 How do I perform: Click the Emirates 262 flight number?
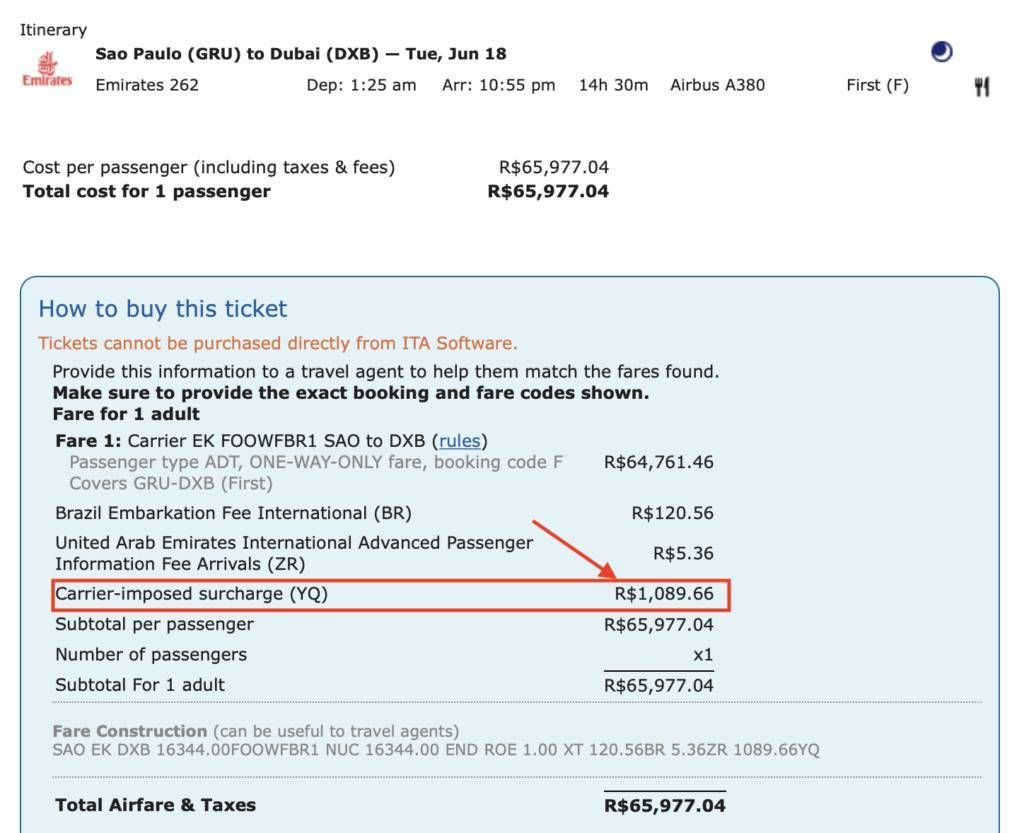[147, 85]
